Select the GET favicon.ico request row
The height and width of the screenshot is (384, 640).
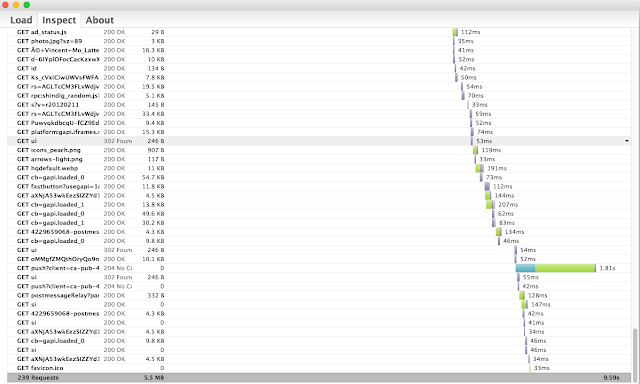coord(319,368)
